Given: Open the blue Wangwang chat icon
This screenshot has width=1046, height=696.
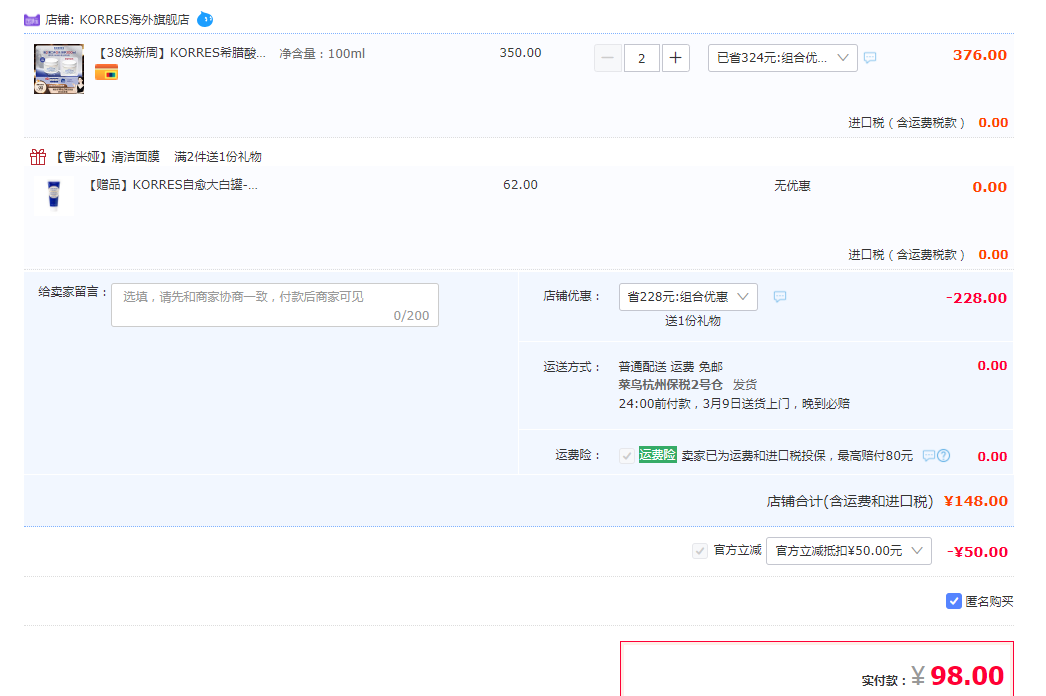Looking at the screenshot, I should coord(205,19).
